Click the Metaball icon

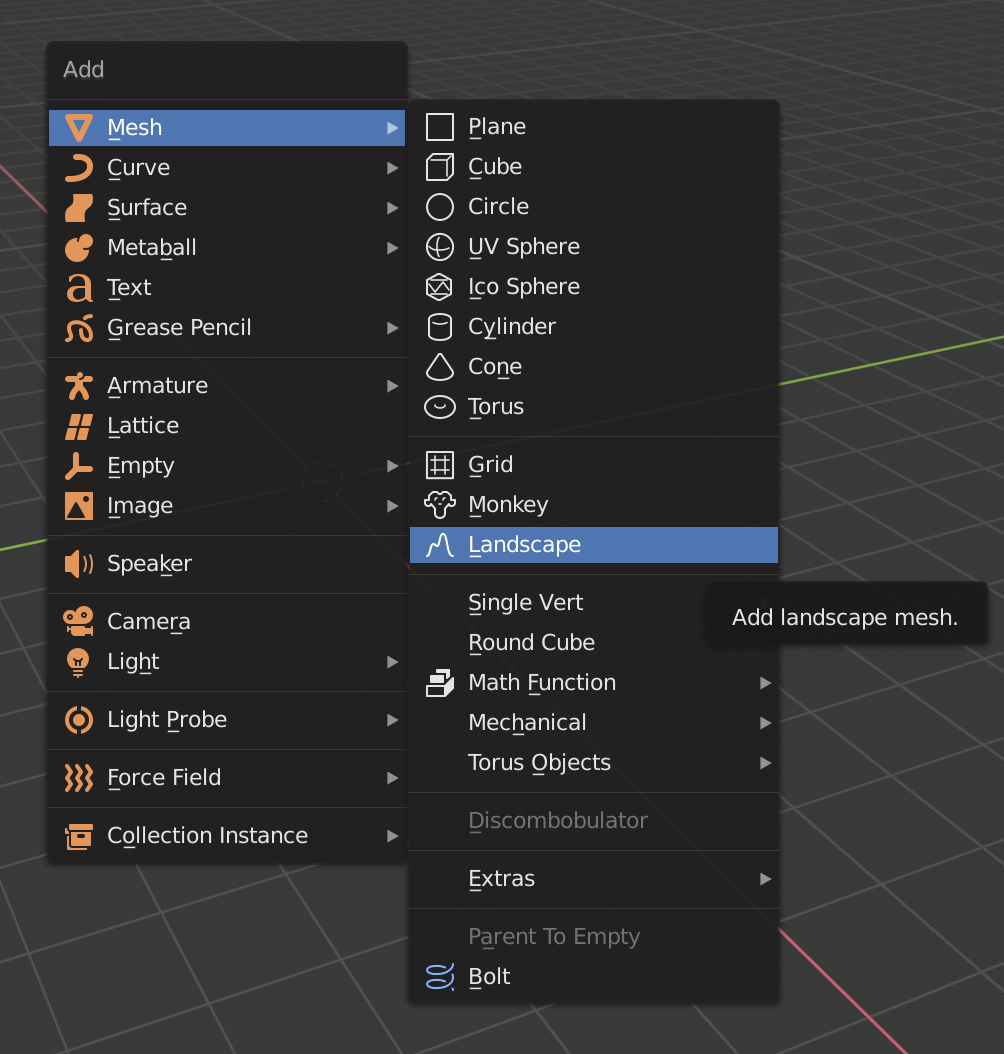(x=78, y=247)
